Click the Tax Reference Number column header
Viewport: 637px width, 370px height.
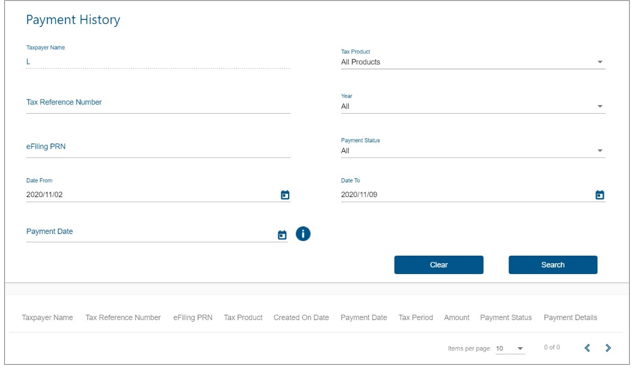[x=123, y=318]
